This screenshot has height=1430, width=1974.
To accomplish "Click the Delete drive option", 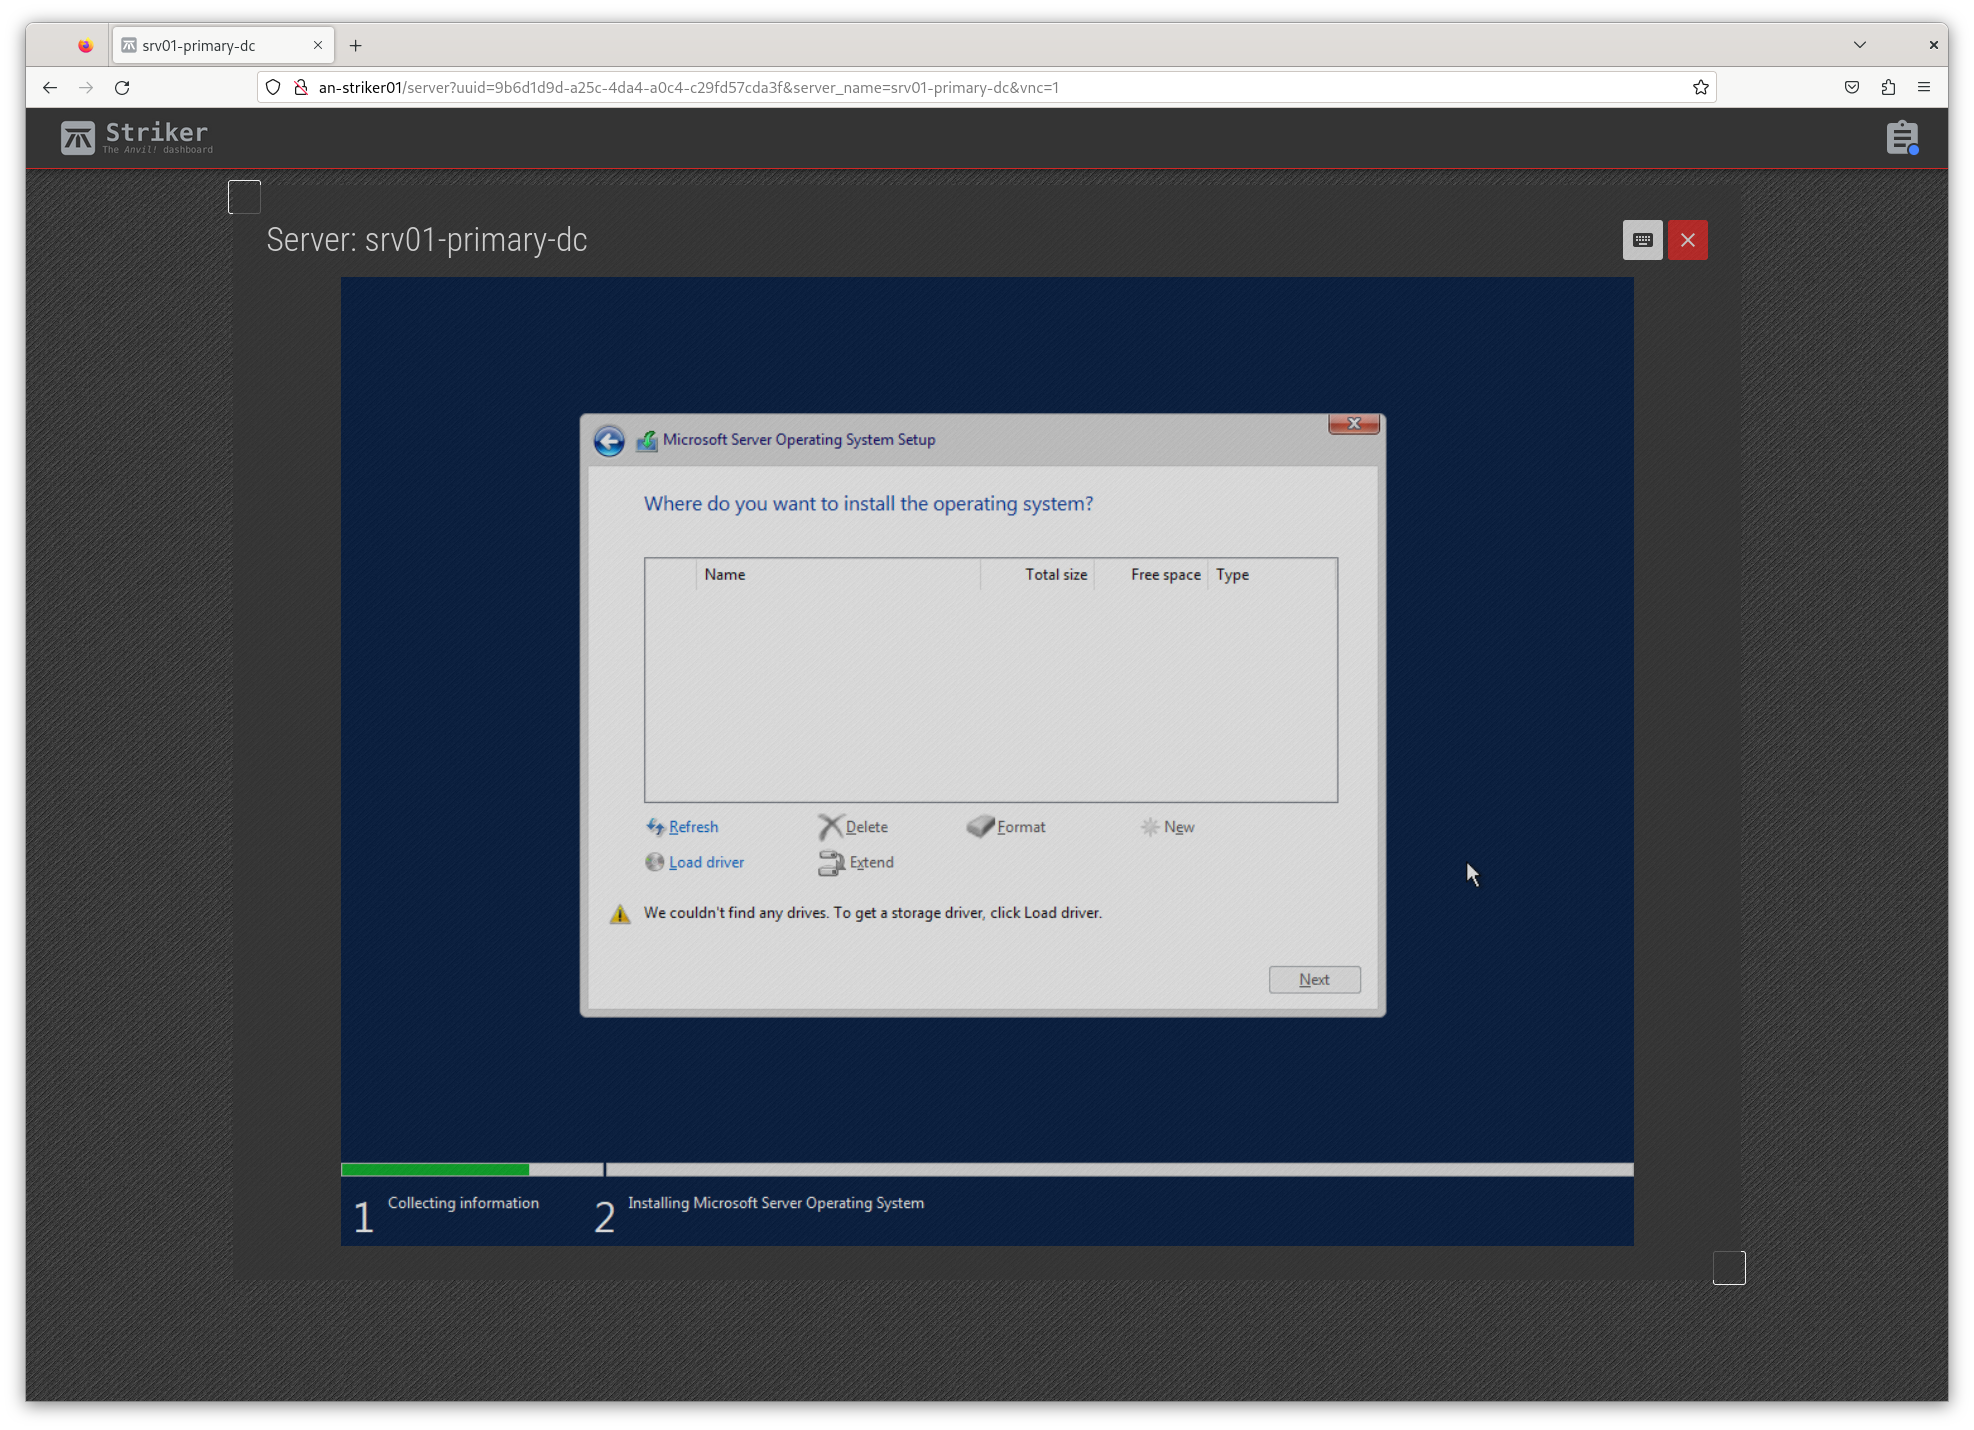I will tap(866, 827).
